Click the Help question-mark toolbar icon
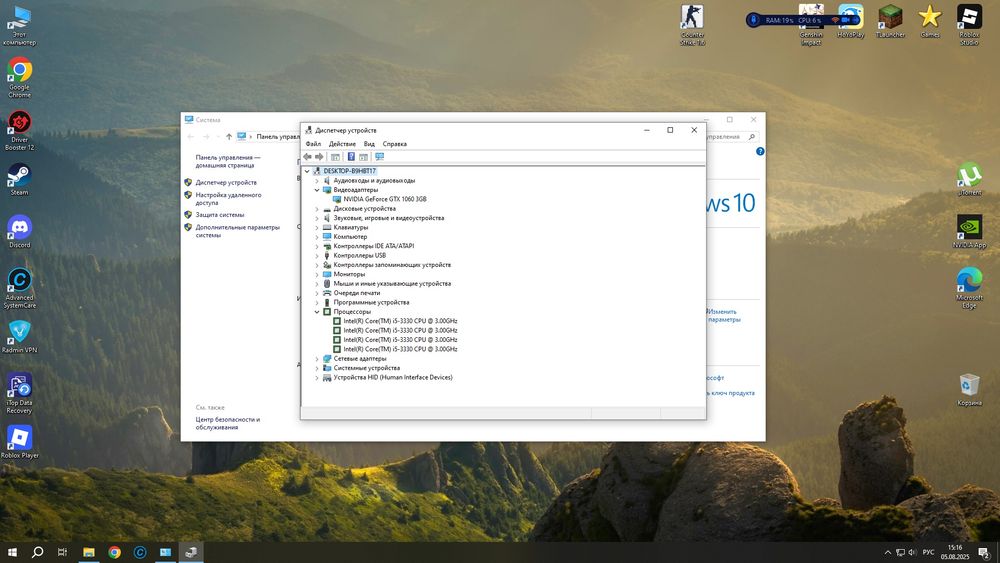This screenshot has width=1000, height=563. pos(351,157)
